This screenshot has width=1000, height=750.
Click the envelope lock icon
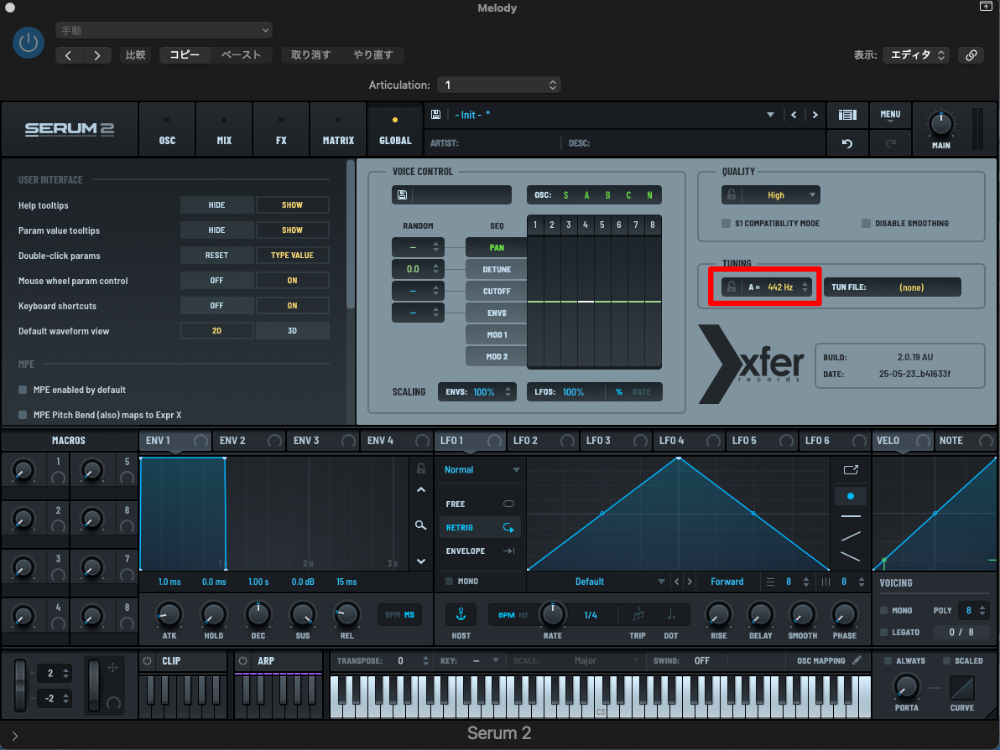point(421,469)
